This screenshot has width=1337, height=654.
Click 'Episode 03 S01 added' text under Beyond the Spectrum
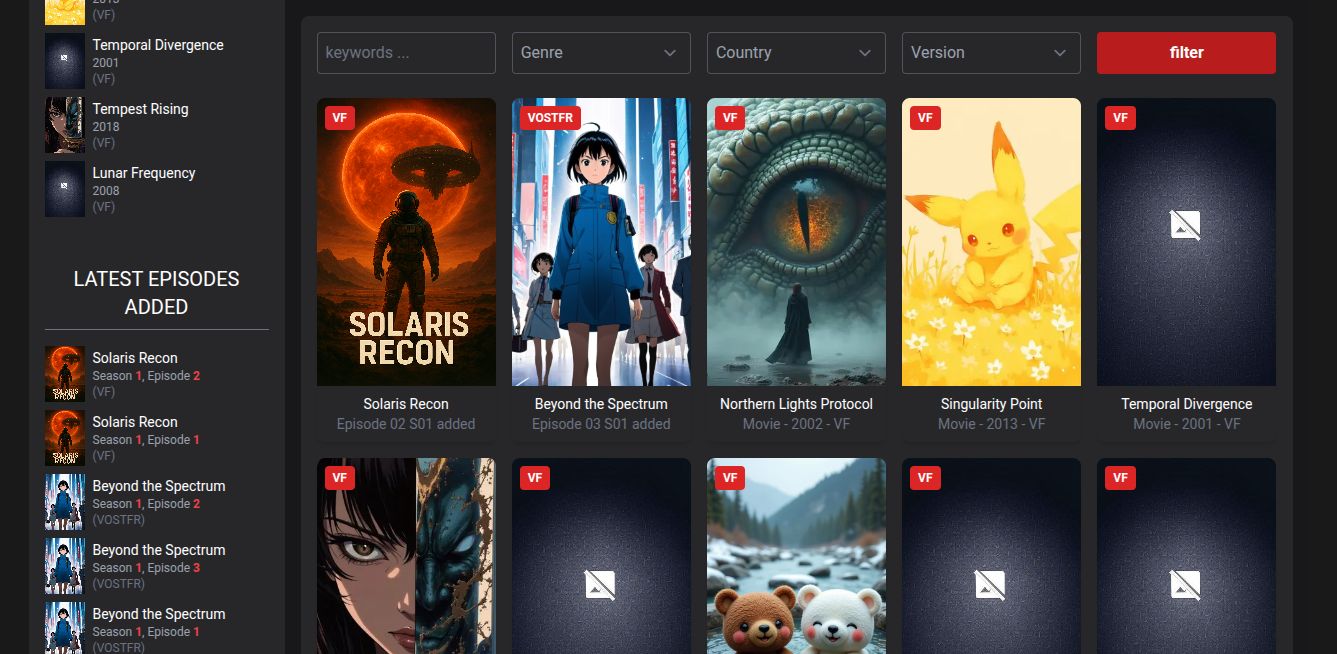601,424
